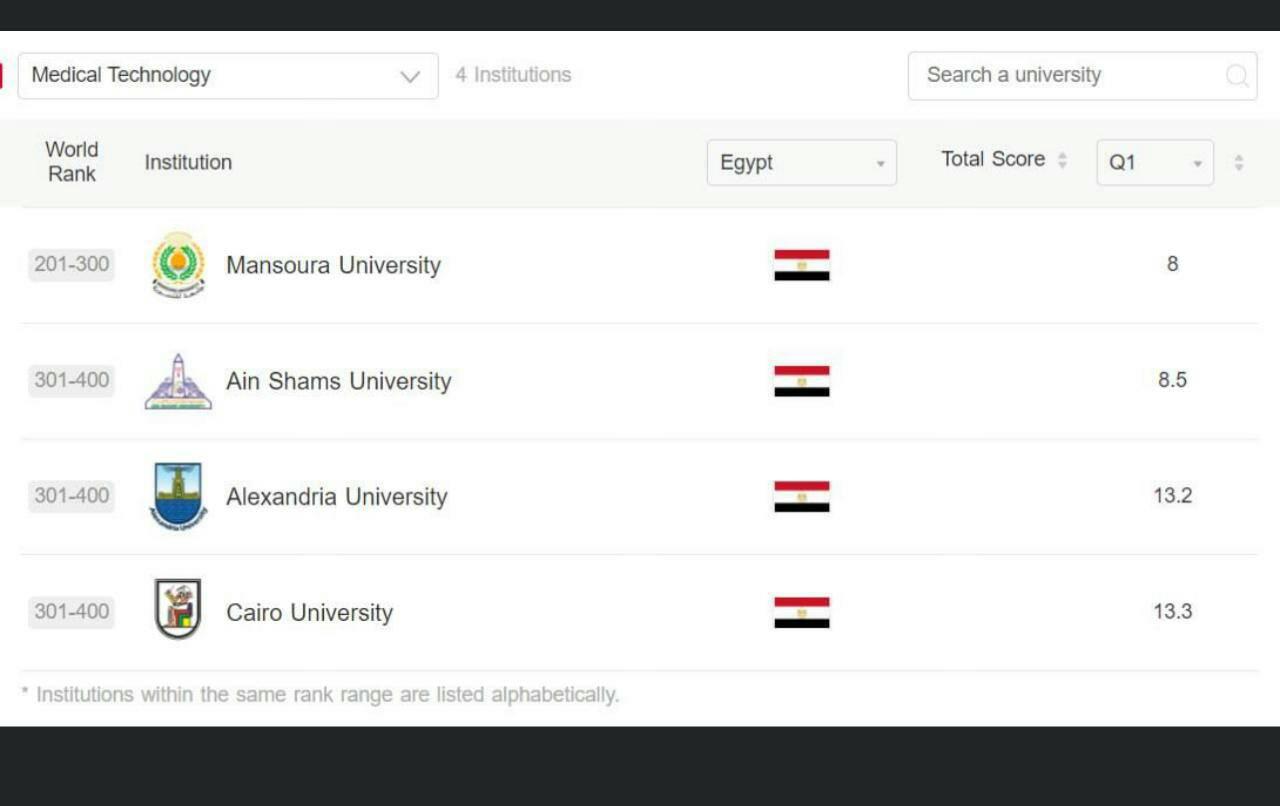Sort by Total Score arrows

(x=1062, y=160)
